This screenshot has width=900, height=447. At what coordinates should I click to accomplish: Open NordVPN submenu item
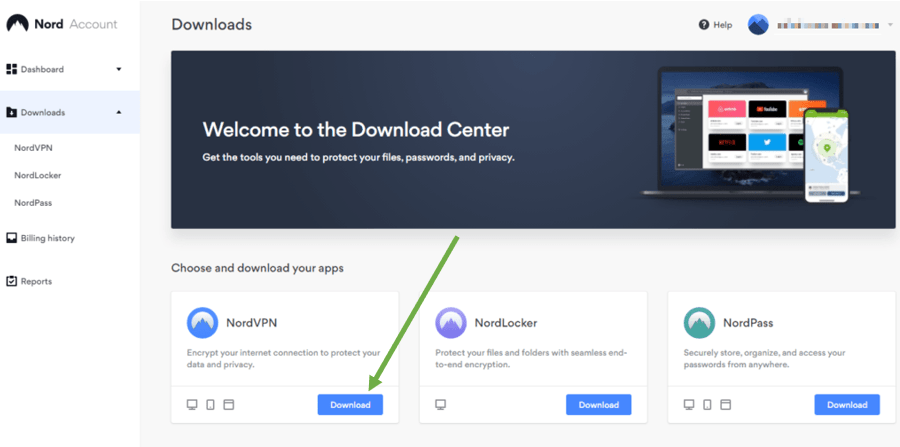pyautogui.click(x=33, y=148)
